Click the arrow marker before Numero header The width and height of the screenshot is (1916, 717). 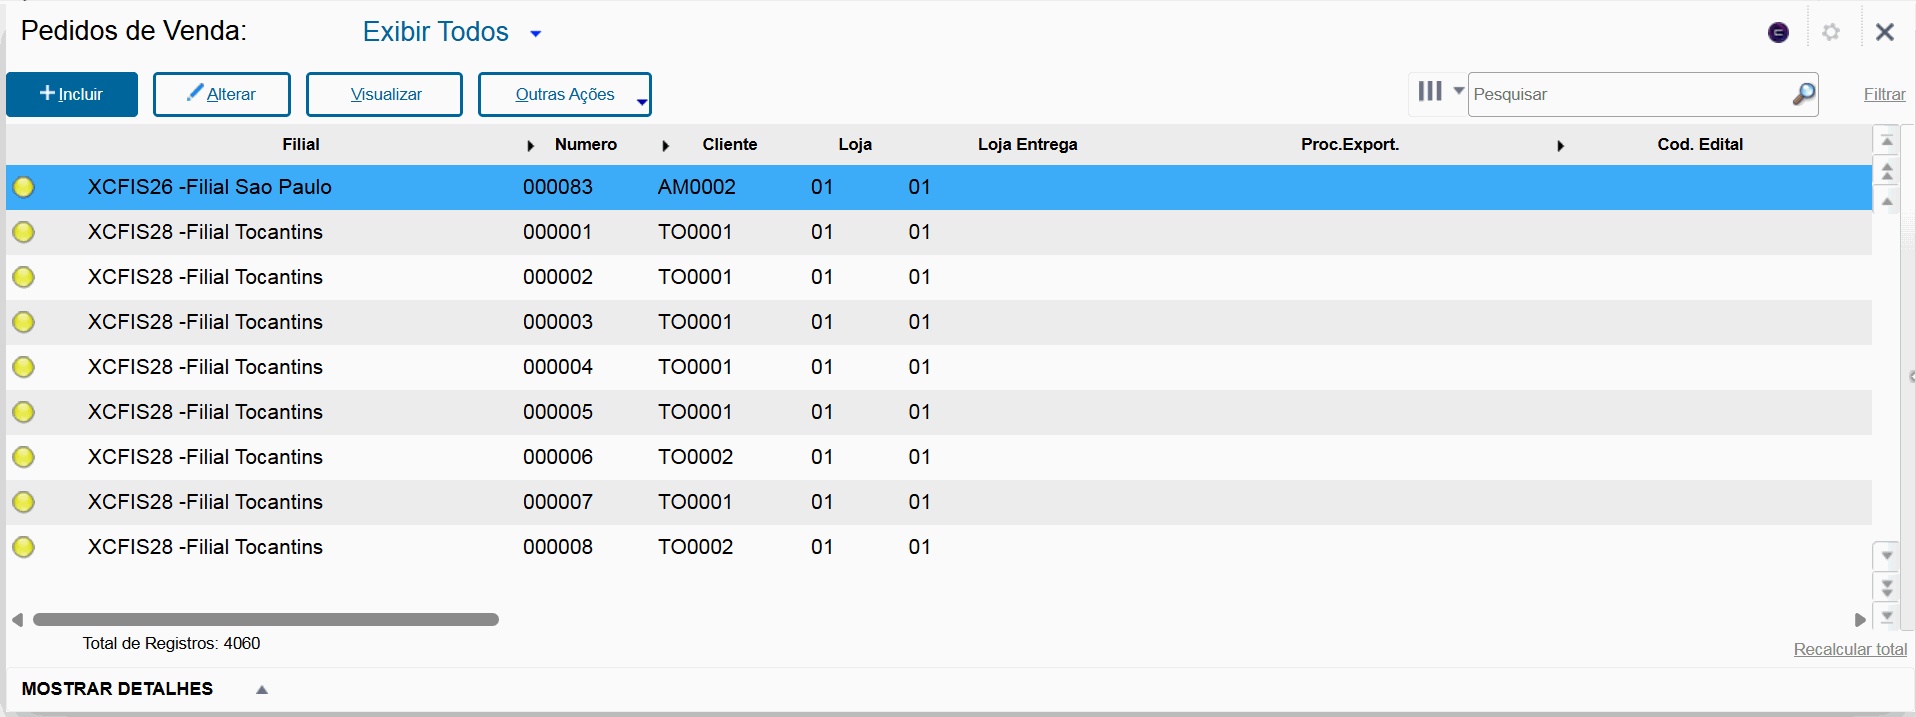tap(531, 146)
